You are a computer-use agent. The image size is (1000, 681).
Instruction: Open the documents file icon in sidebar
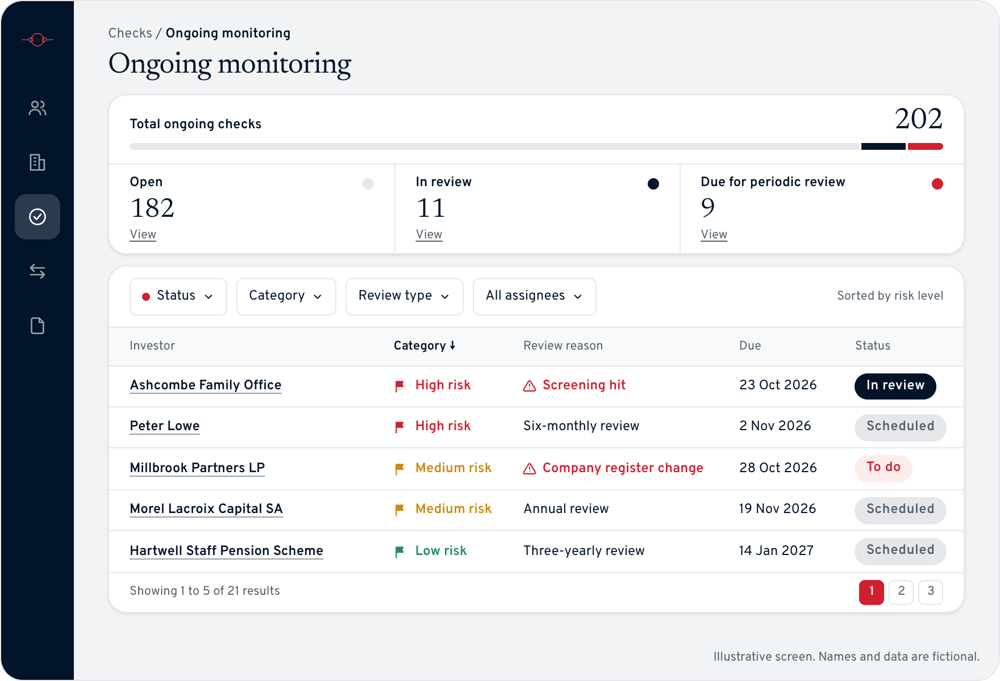[37, 326]
